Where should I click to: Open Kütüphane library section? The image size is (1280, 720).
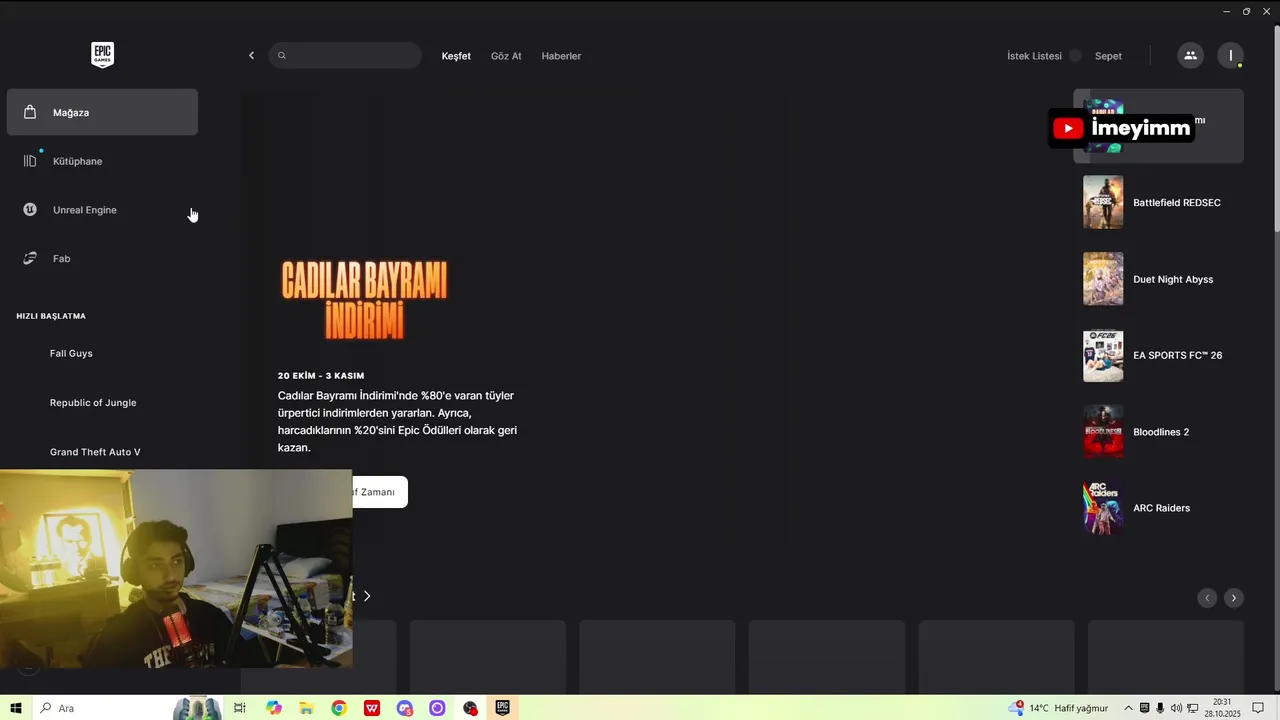pos(102,161)
